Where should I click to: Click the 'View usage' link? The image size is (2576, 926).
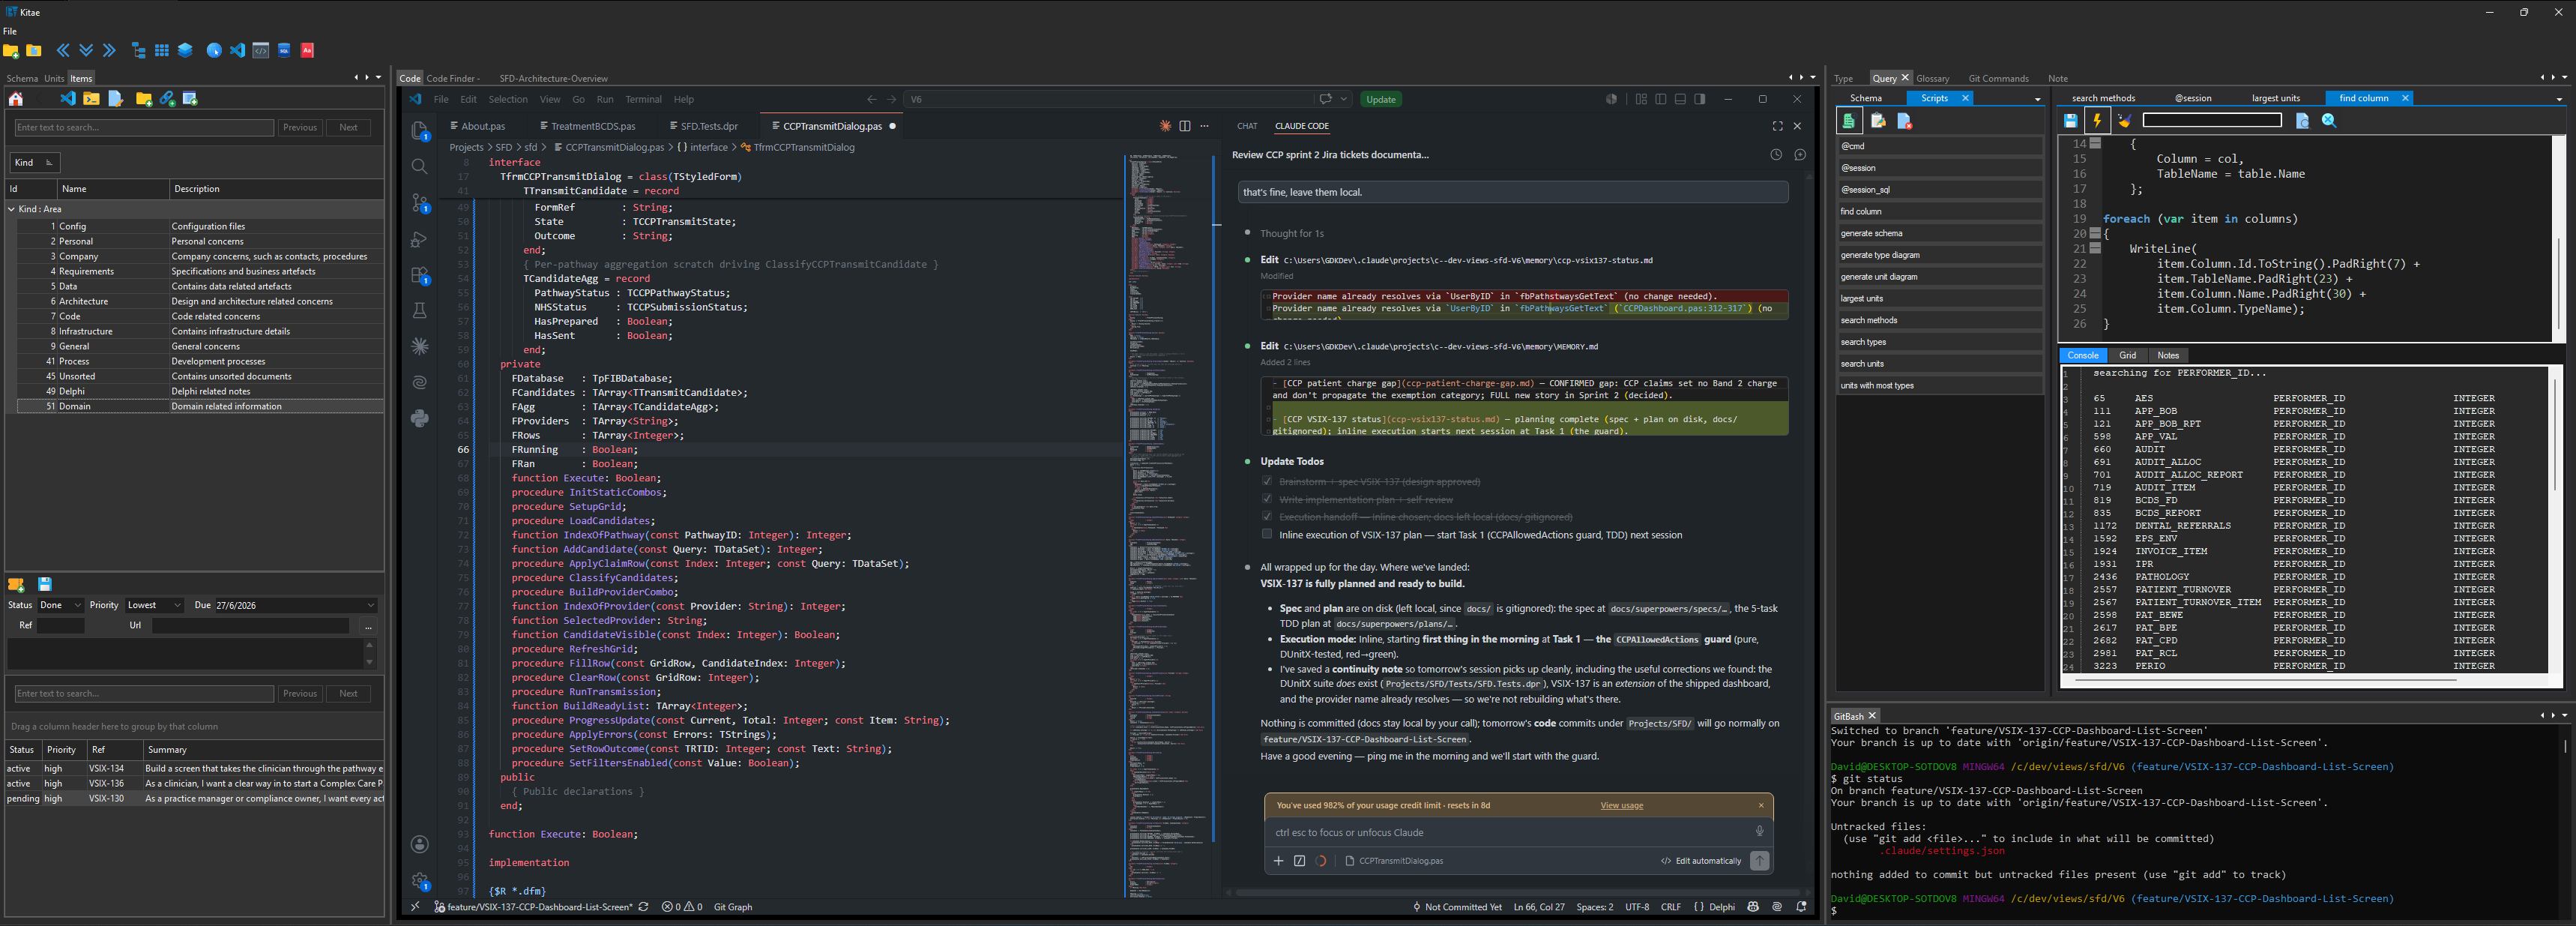(1621, 805)
